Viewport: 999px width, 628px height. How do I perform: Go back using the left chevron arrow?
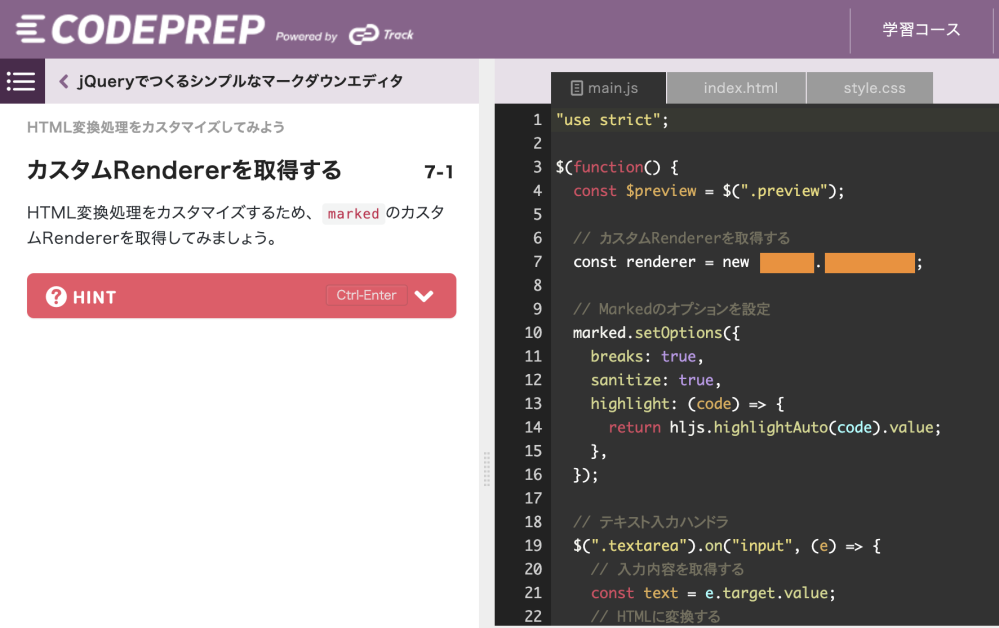pyautogui.click(x=64, y=80)
